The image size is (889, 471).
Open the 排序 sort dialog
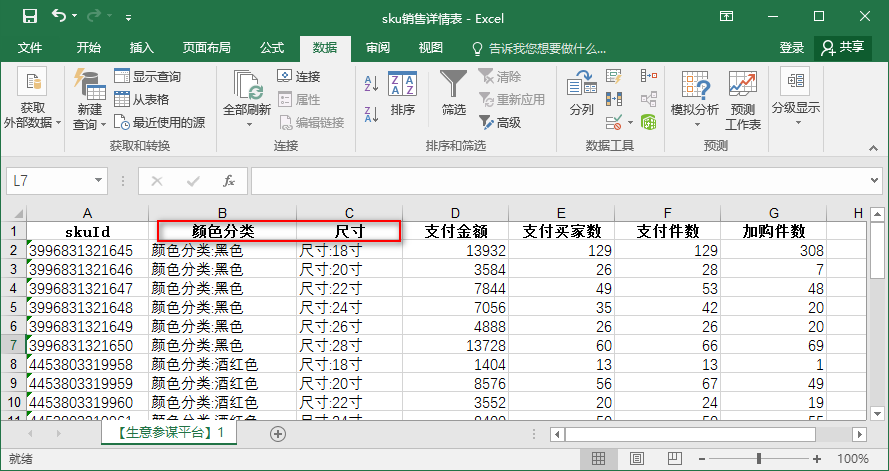click(x=403, y=94)
